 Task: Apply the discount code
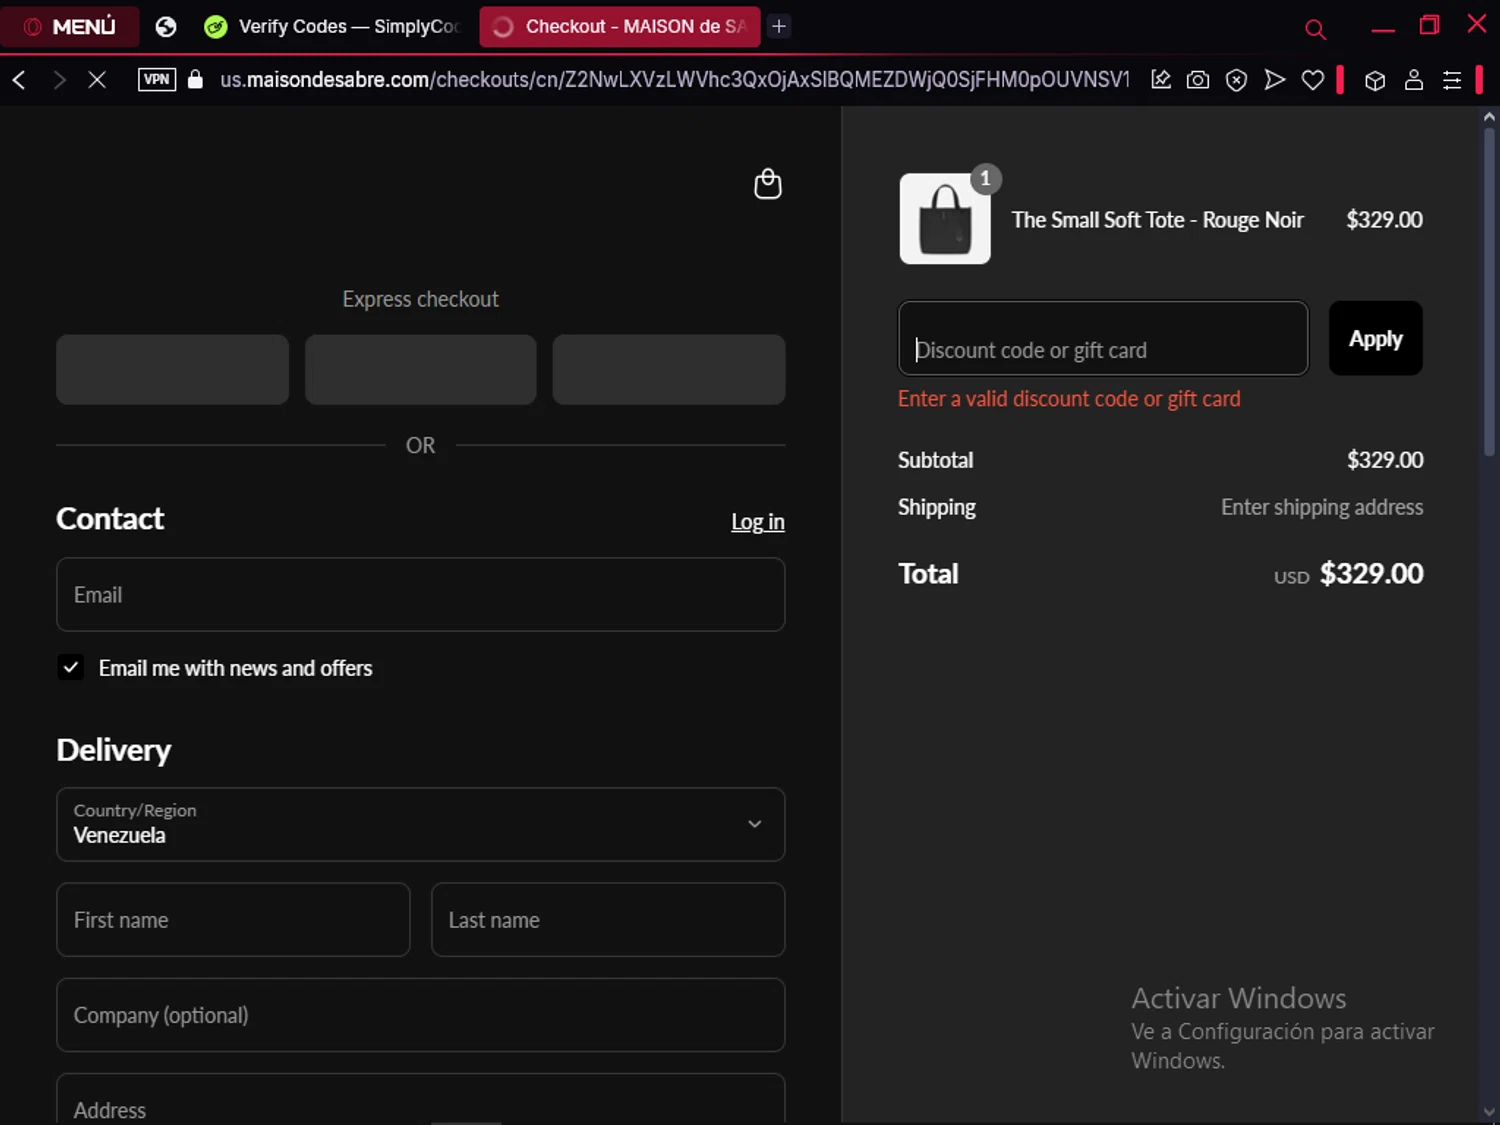tap(1376, 338)
